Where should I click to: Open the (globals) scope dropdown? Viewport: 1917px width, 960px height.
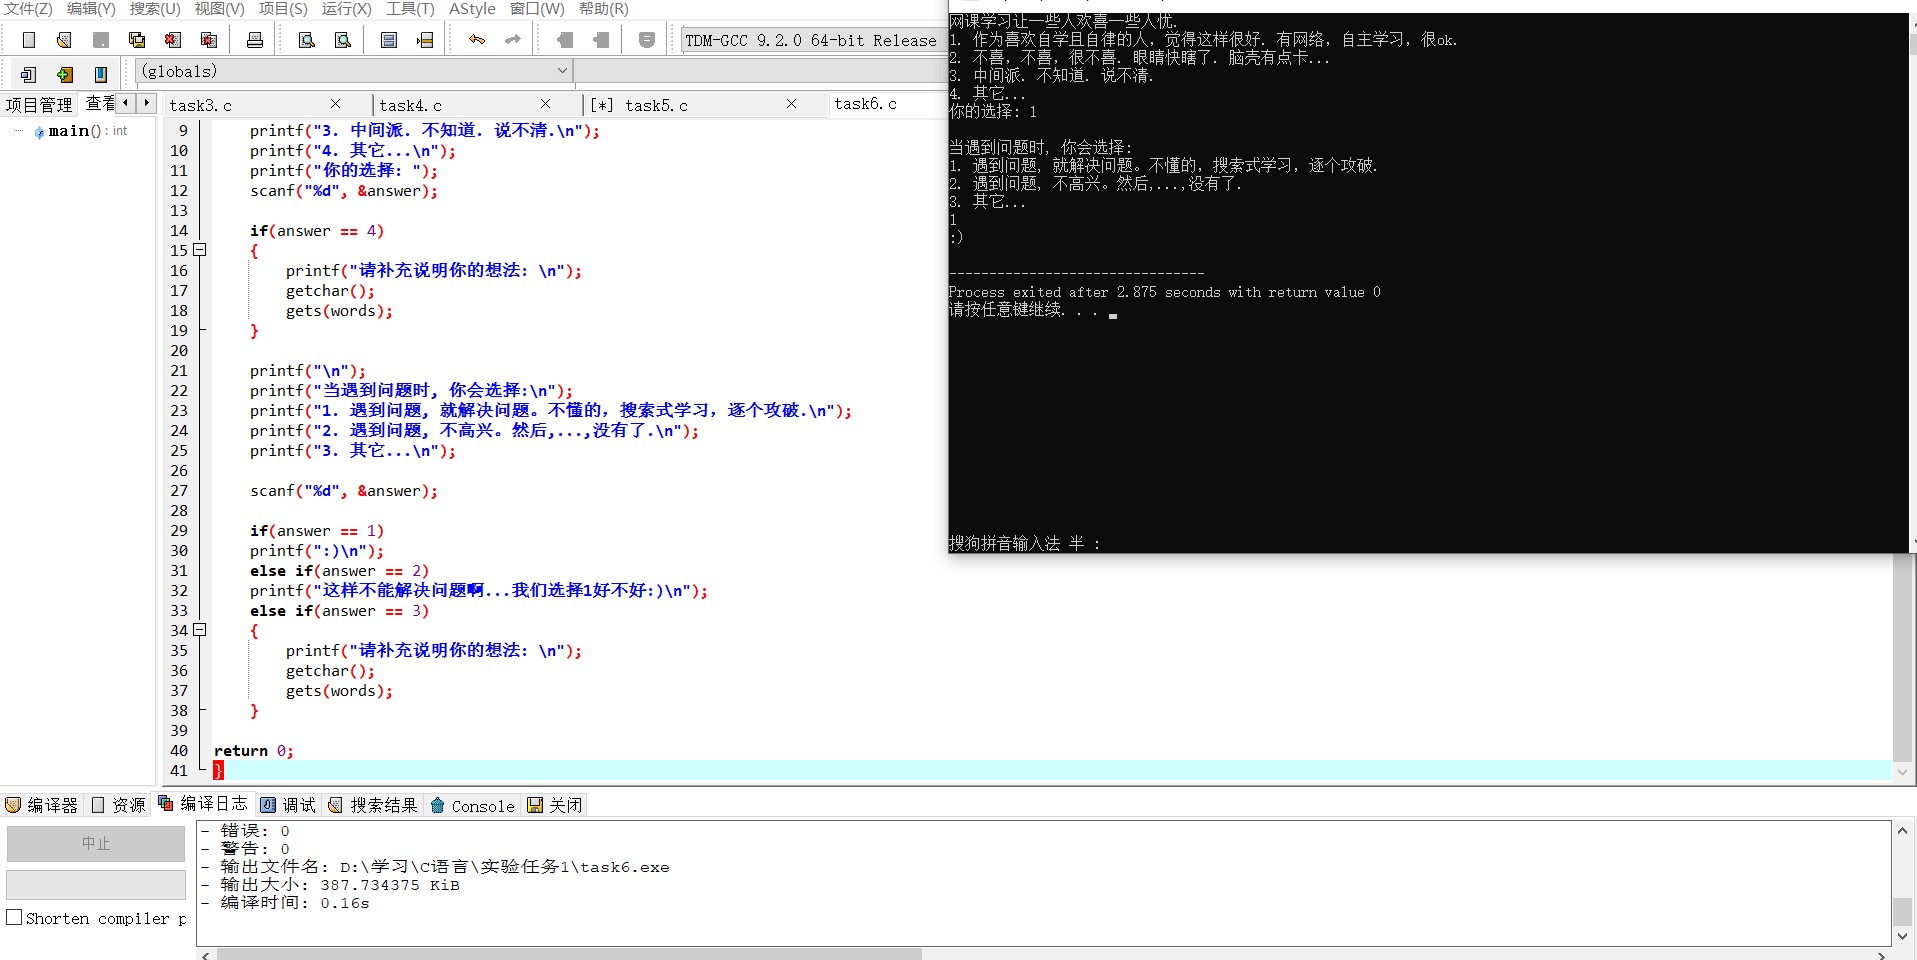(354, 71)
